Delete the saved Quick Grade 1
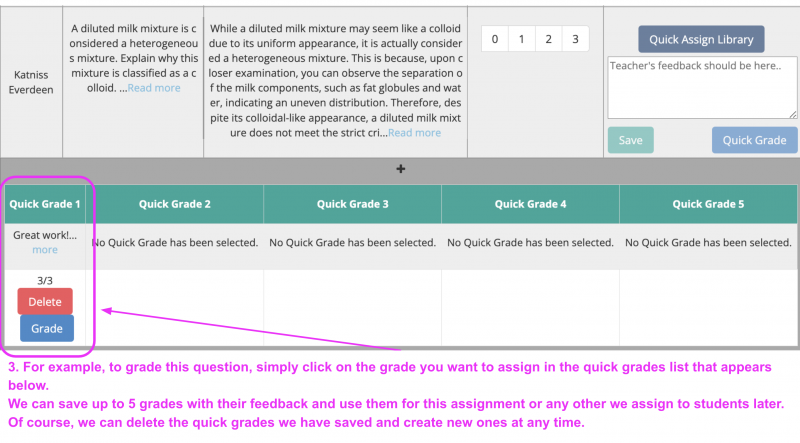This screenshot has height=443, width=800. 45,302
